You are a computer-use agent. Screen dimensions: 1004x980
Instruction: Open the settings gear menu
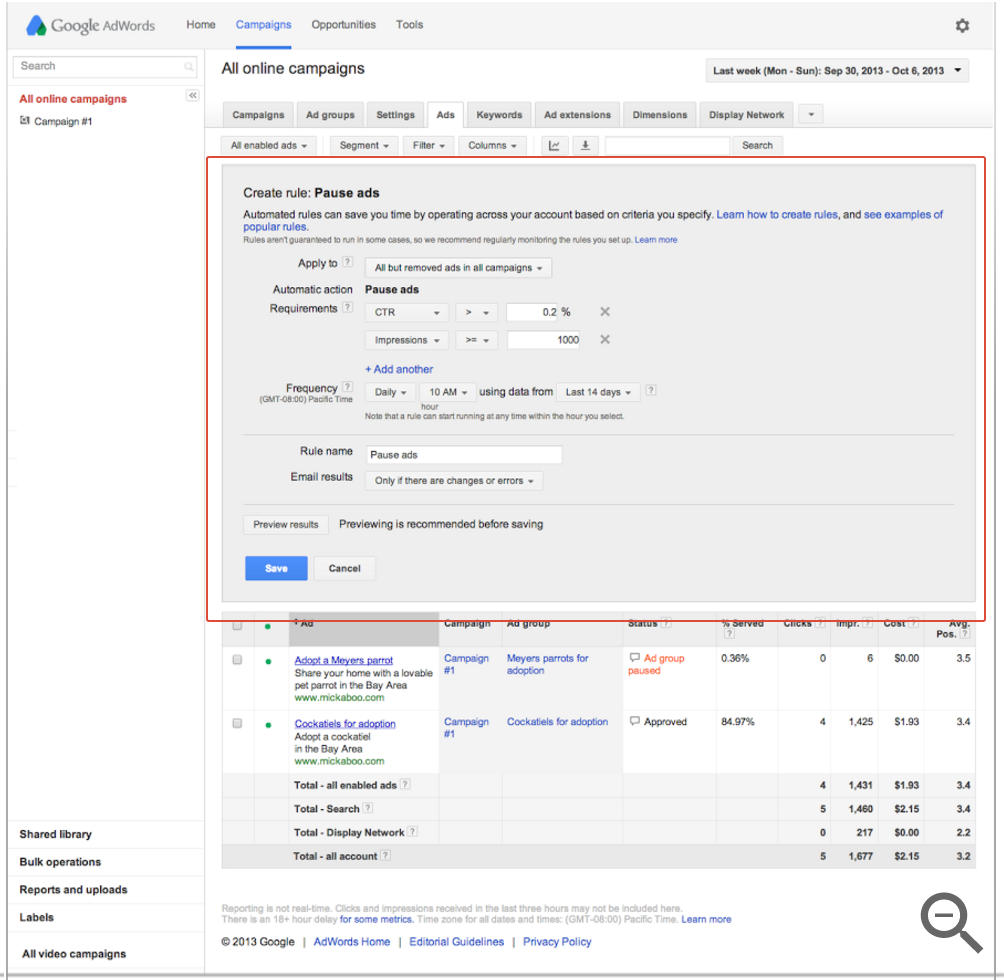coord(962,26)
